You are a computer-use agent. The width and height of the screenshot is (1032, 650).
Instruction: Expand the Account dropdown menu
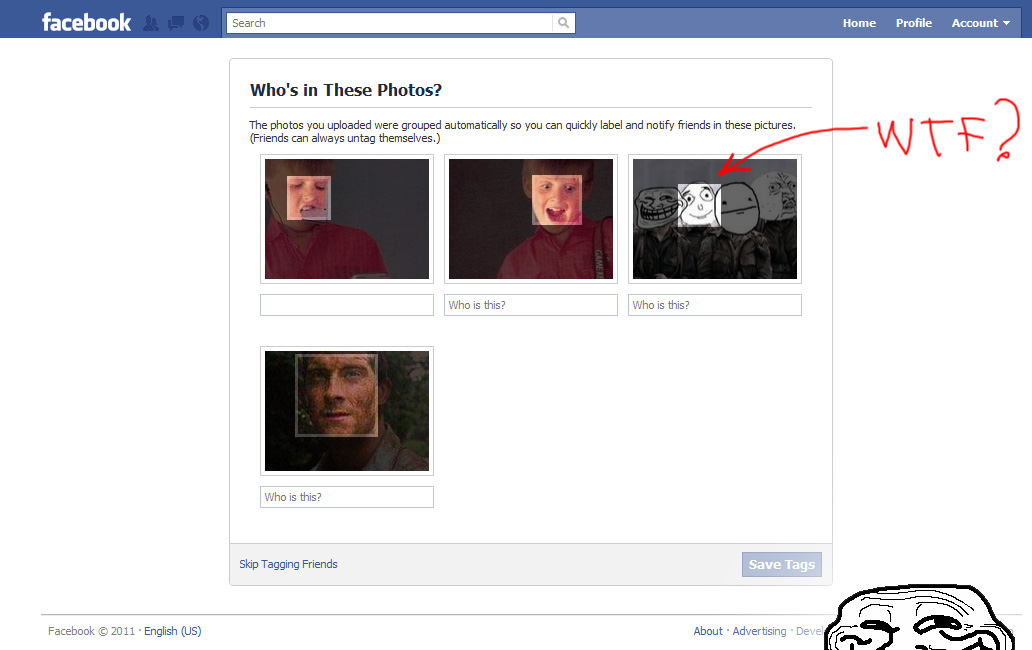coord(980,23)
